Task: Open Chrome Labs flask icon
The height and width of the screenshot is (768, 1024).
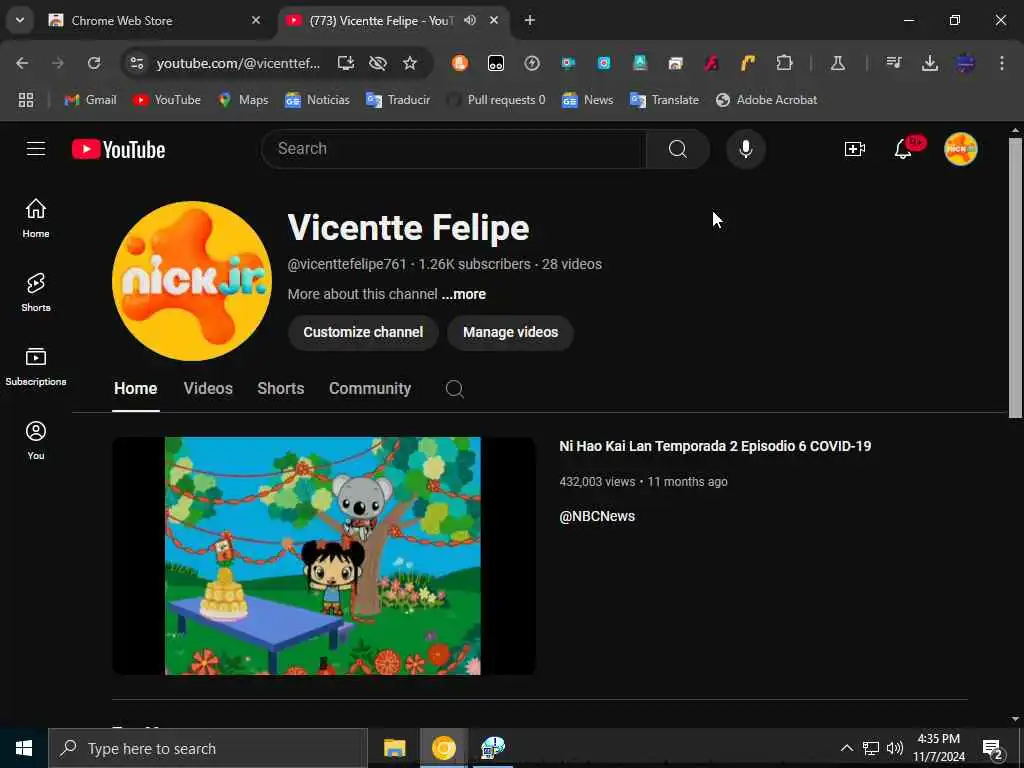Action: (x=837, y=63)
